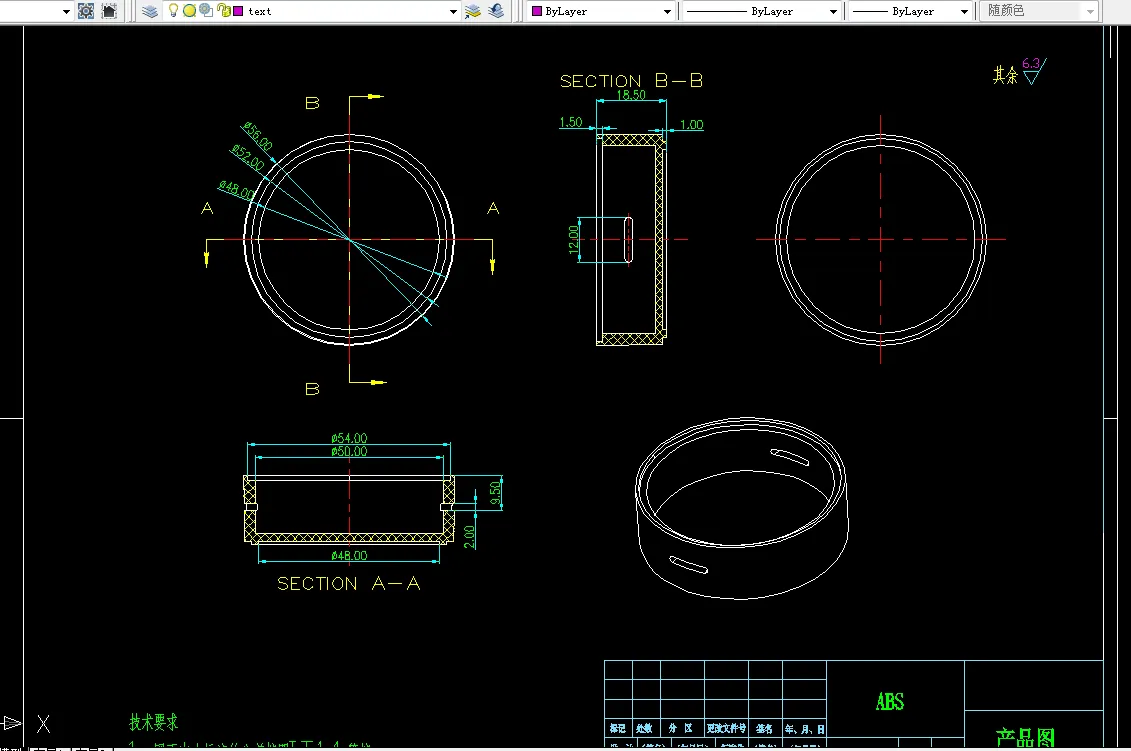This screenshot has width=1131, height=751.
Task: Toggle the text layer freeze sun icon
Action: 189,11
